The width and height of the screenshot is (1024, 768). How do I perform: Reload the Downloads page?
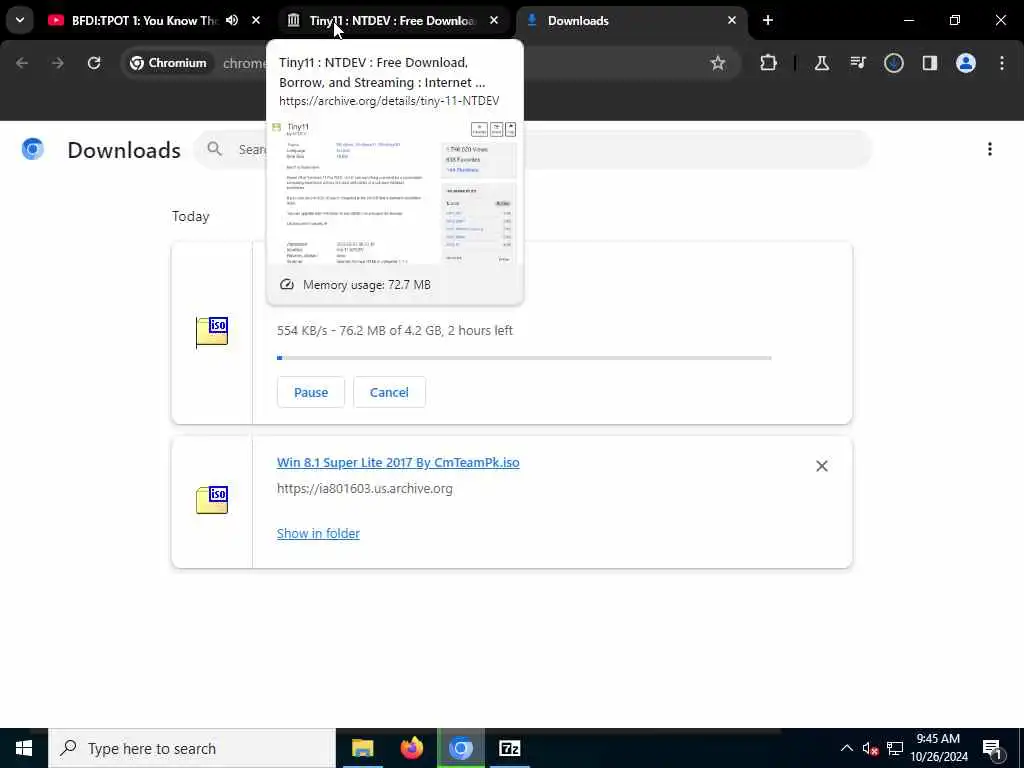coord(94,63)
